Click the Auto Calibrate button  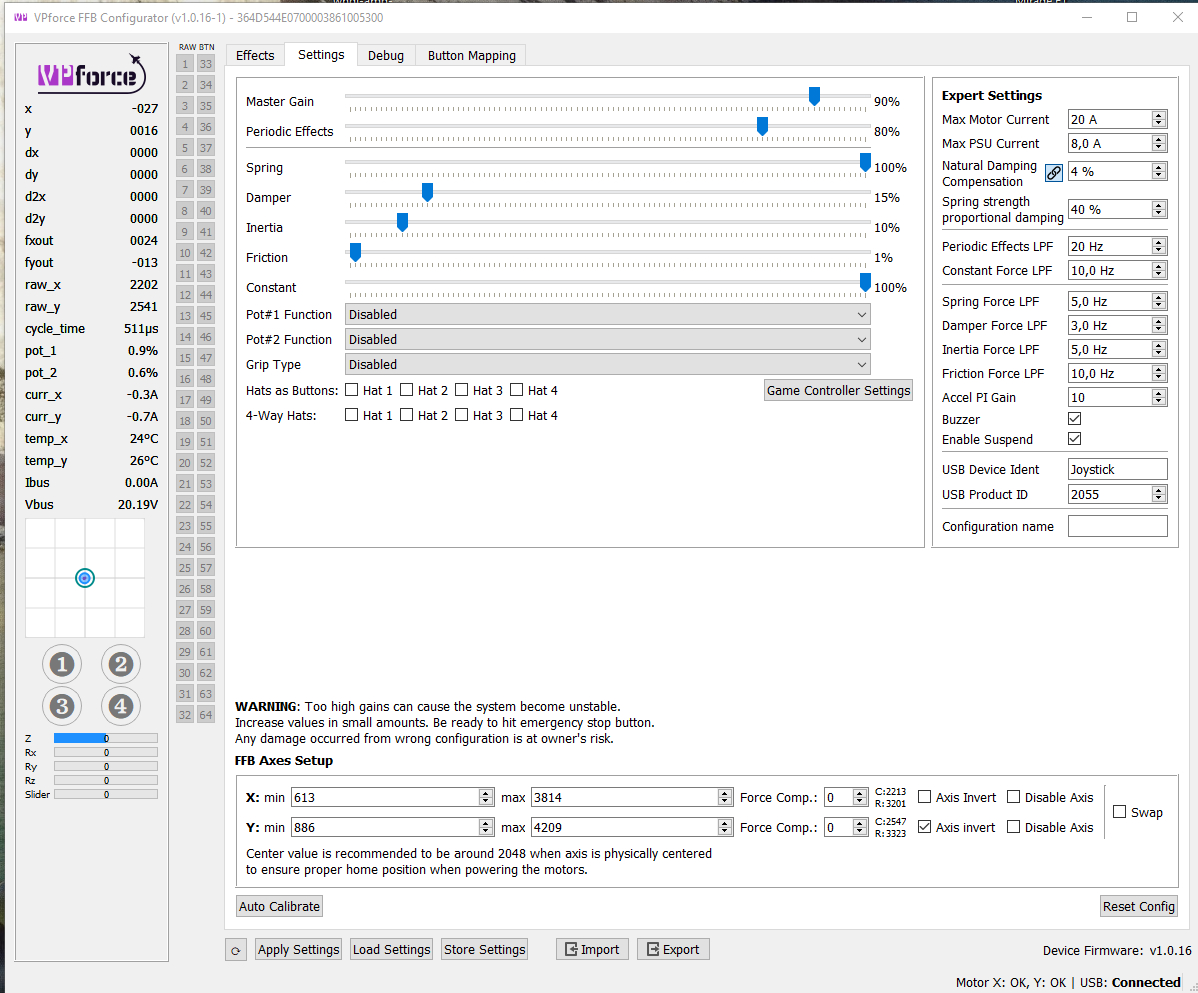tap(279, 905)
